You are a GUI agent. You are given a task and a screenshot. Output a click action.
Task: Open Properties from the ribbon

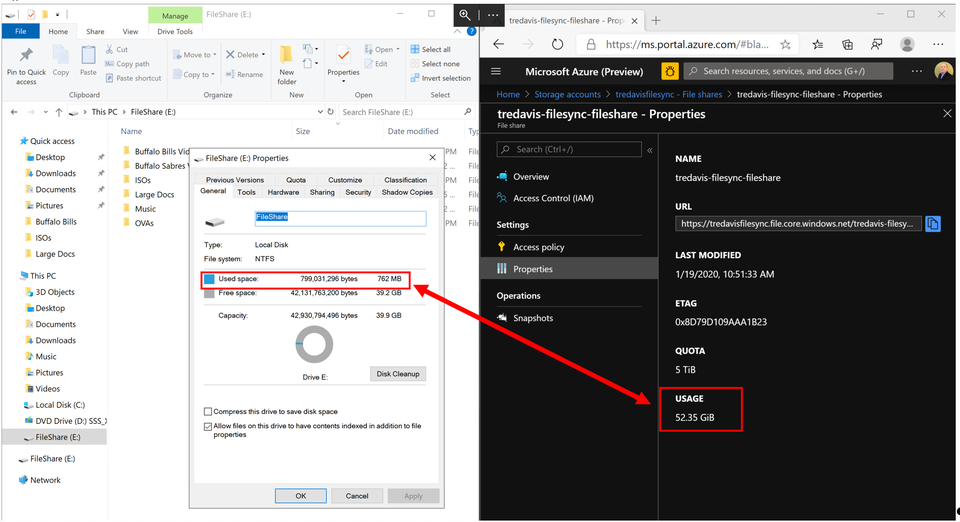click(343, 64)
